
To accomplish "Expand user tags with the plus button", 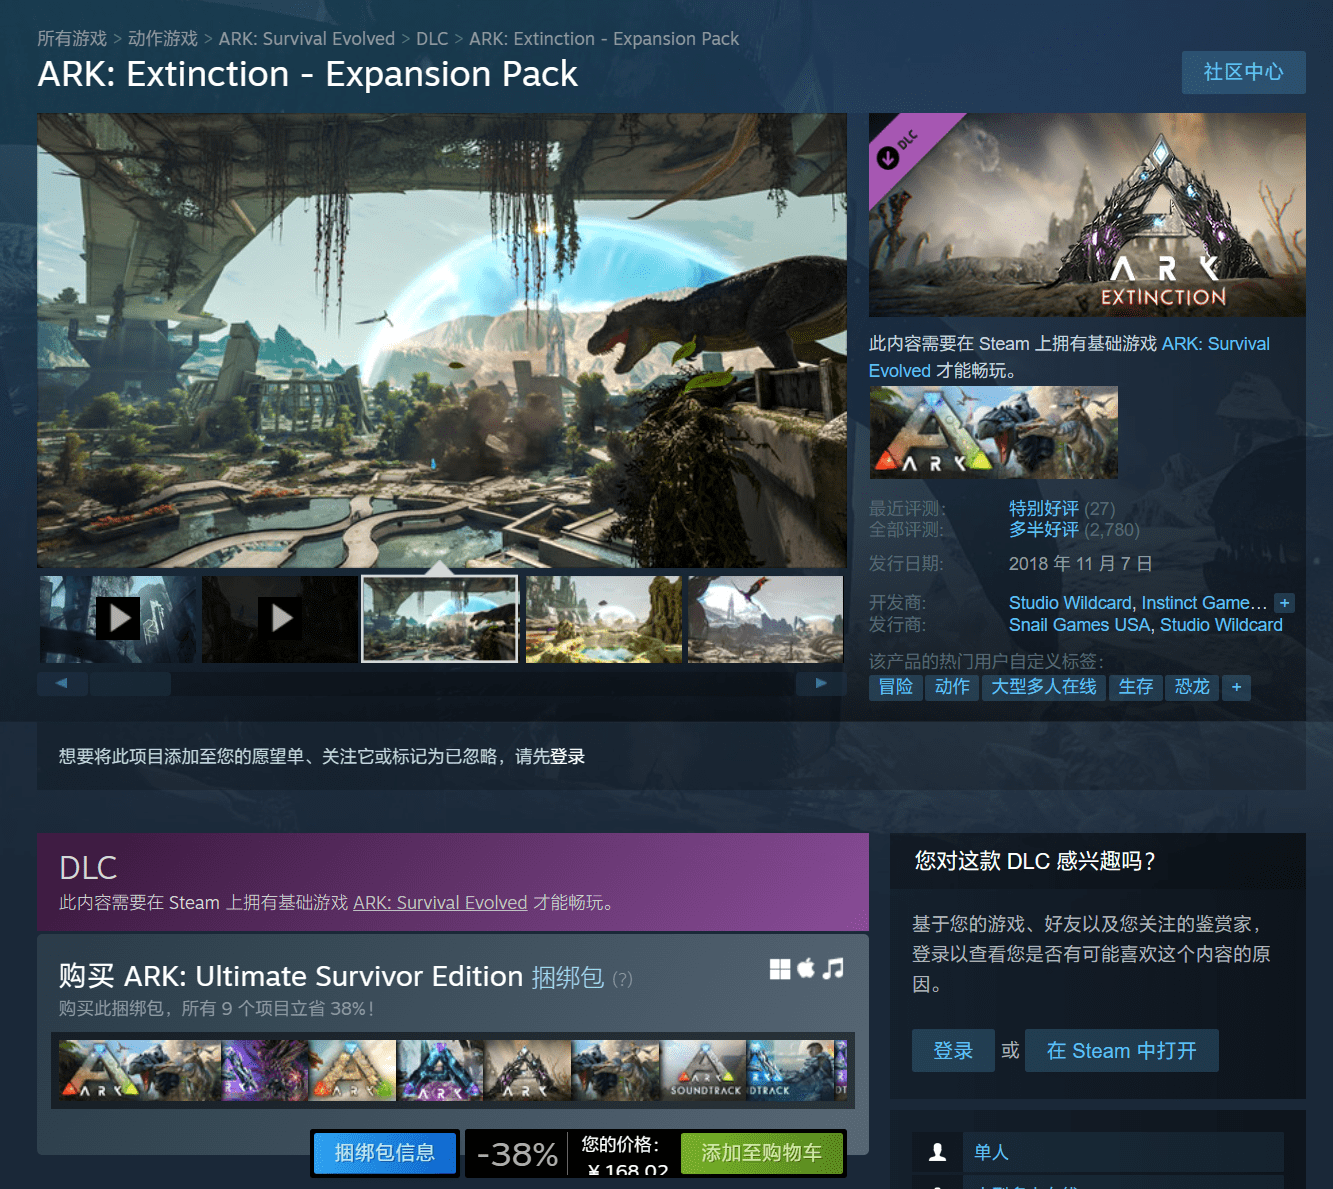I will (x=1236, y=687).
